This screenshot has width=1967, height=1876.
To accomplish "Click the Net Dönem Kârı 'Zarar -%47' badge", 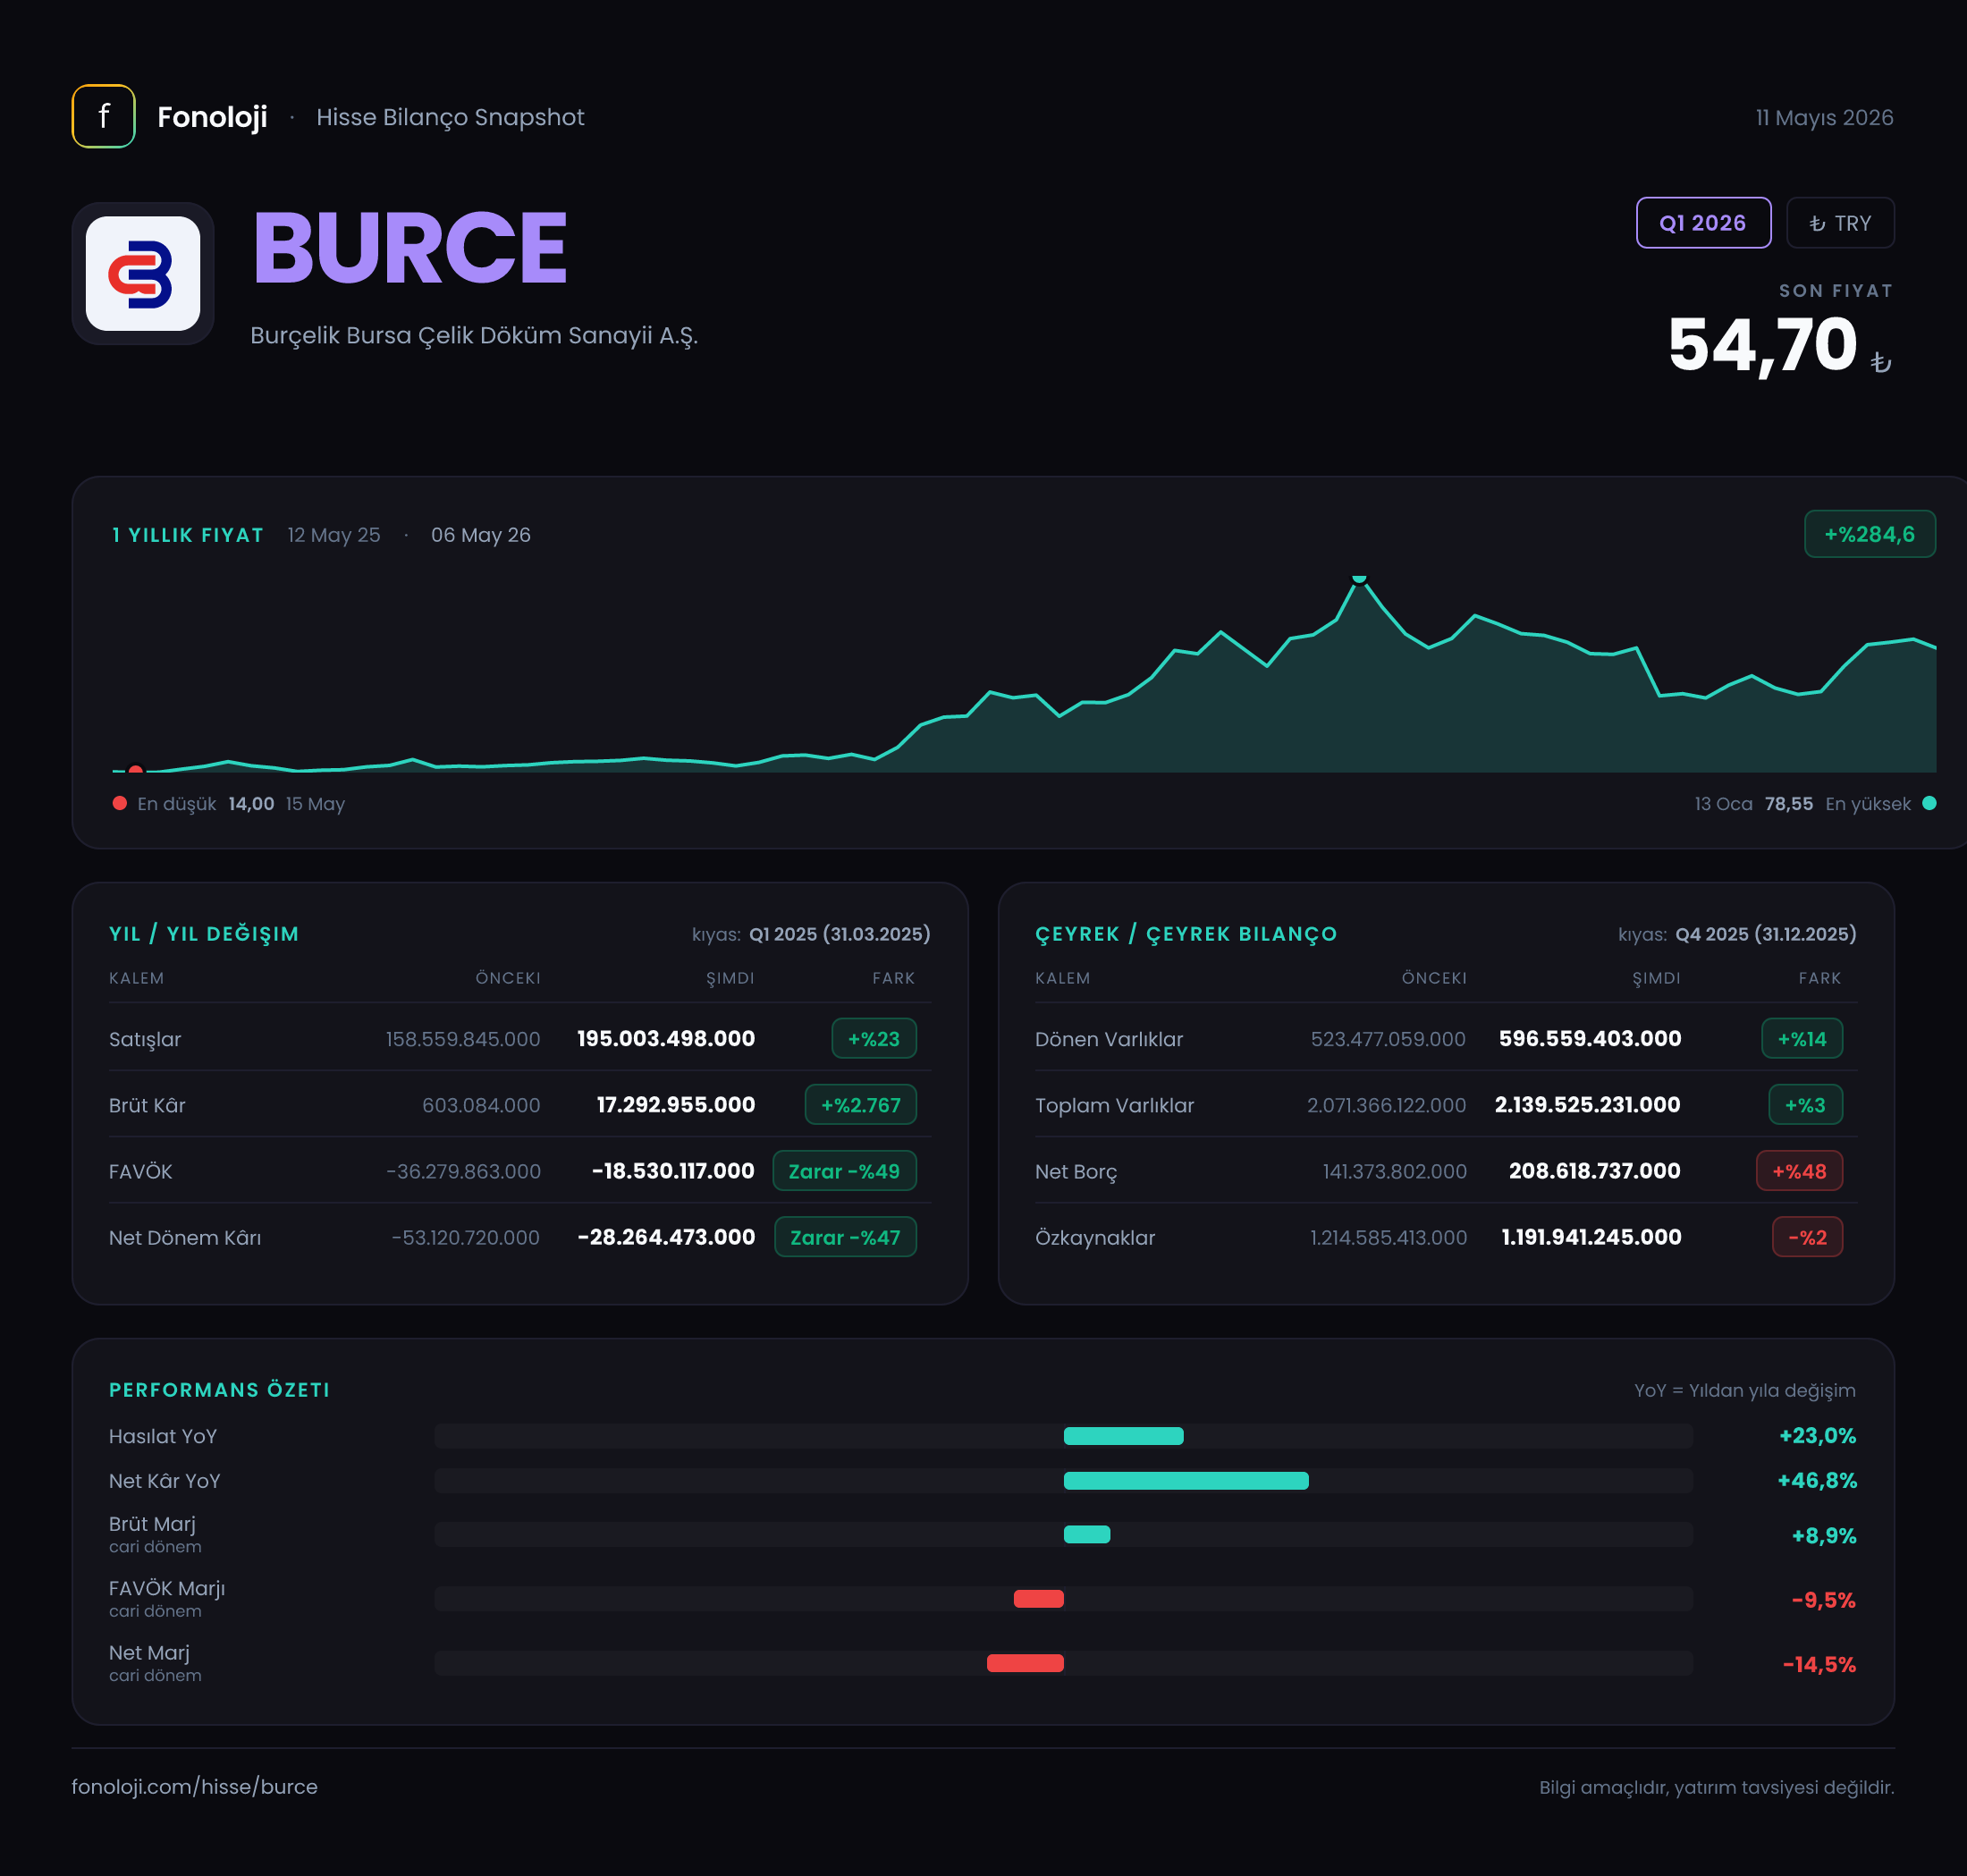I will pos(845,1236).
